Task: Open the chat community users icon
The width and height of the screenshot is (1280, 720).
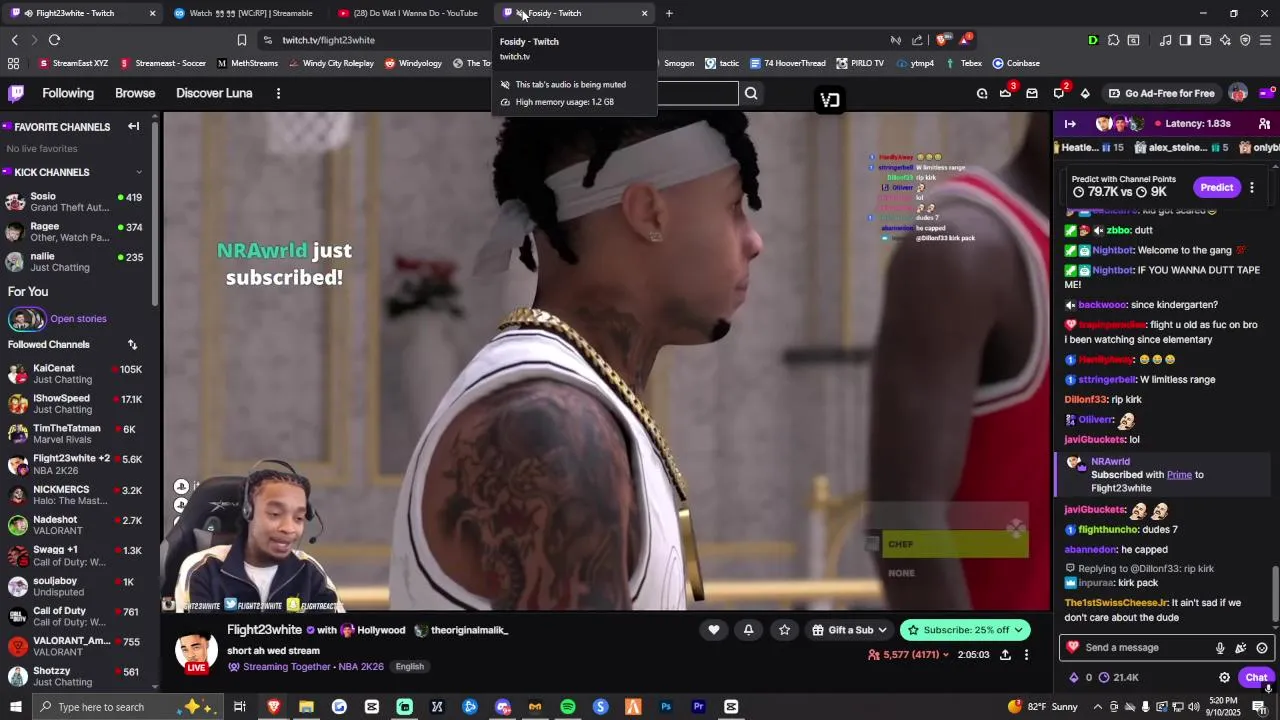Action: click(1264, 123)
